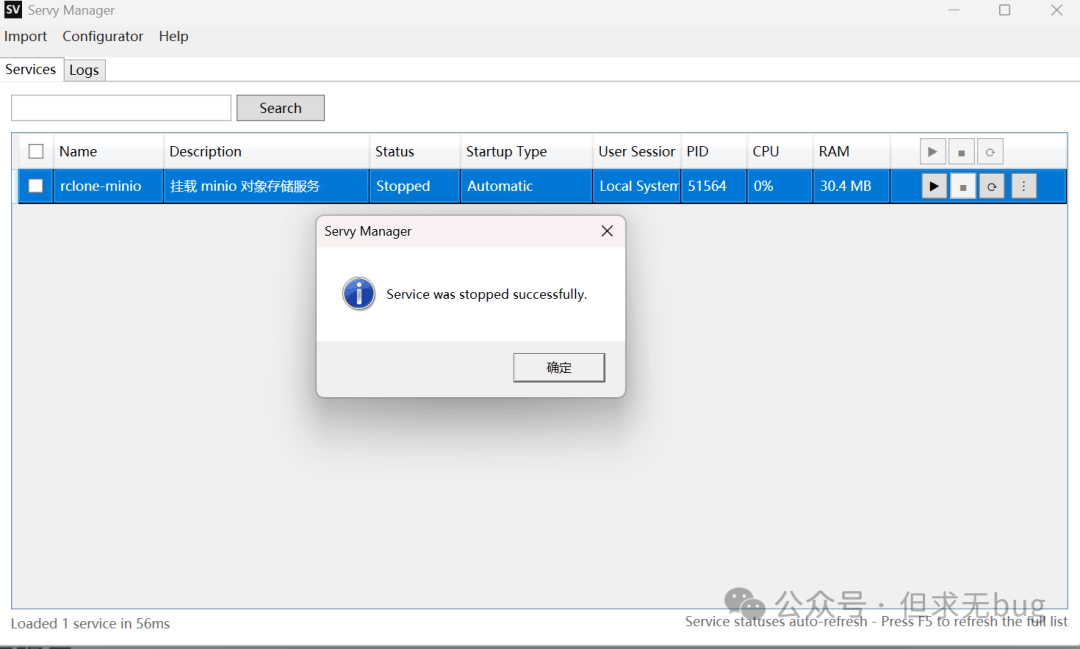Click the header start-all play icon
The image size is (1080, 649).
point(932,152)
